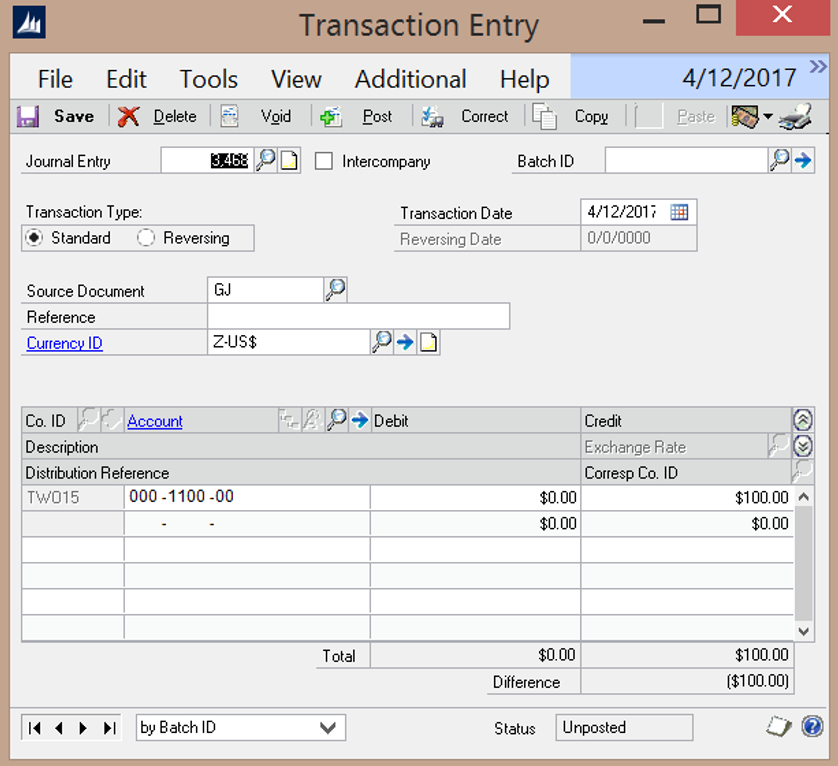This screenshot has height=766, width=838.
Task: Click the Journal Entry lookup magnifier icon
Action: click(265, 161)
